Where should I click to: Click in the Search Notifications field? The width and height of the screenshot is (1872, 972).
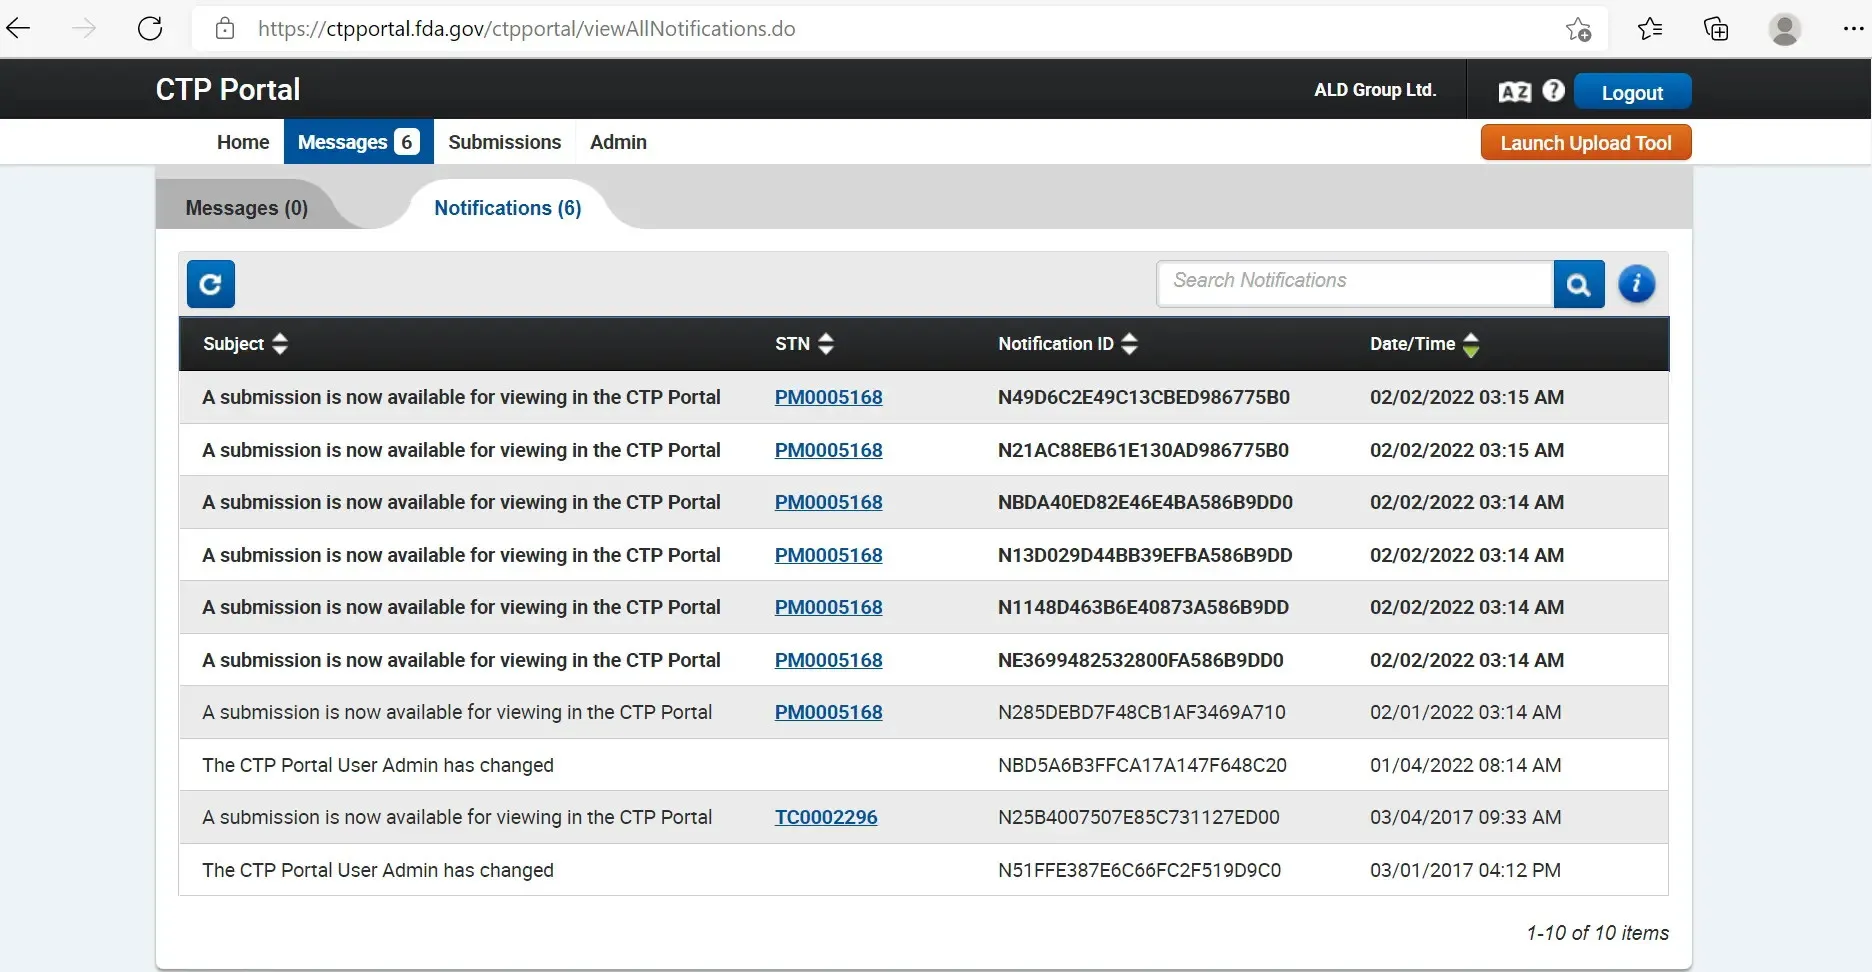pos(1355,283)
